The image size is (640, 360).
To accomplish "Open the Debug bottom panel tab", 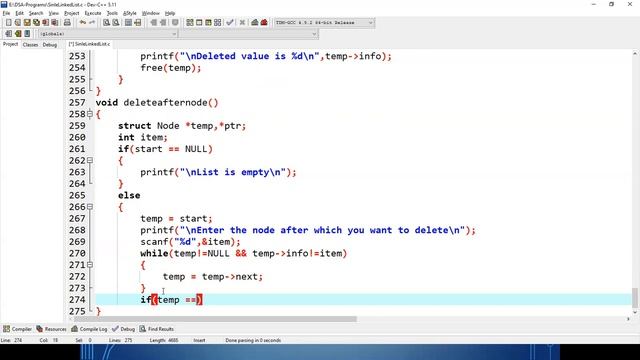I will (x=124, y=329).
